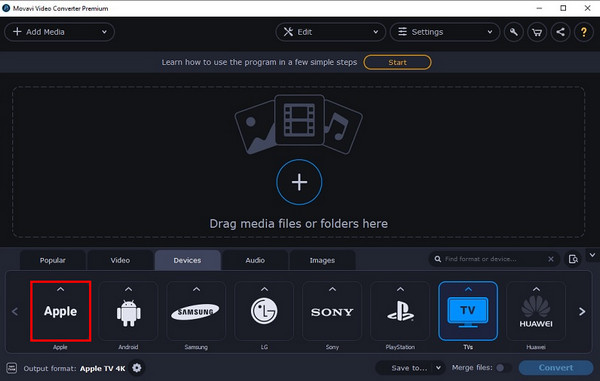
Task: Expand the TVs presets chevron
Action: coord(468,290)
